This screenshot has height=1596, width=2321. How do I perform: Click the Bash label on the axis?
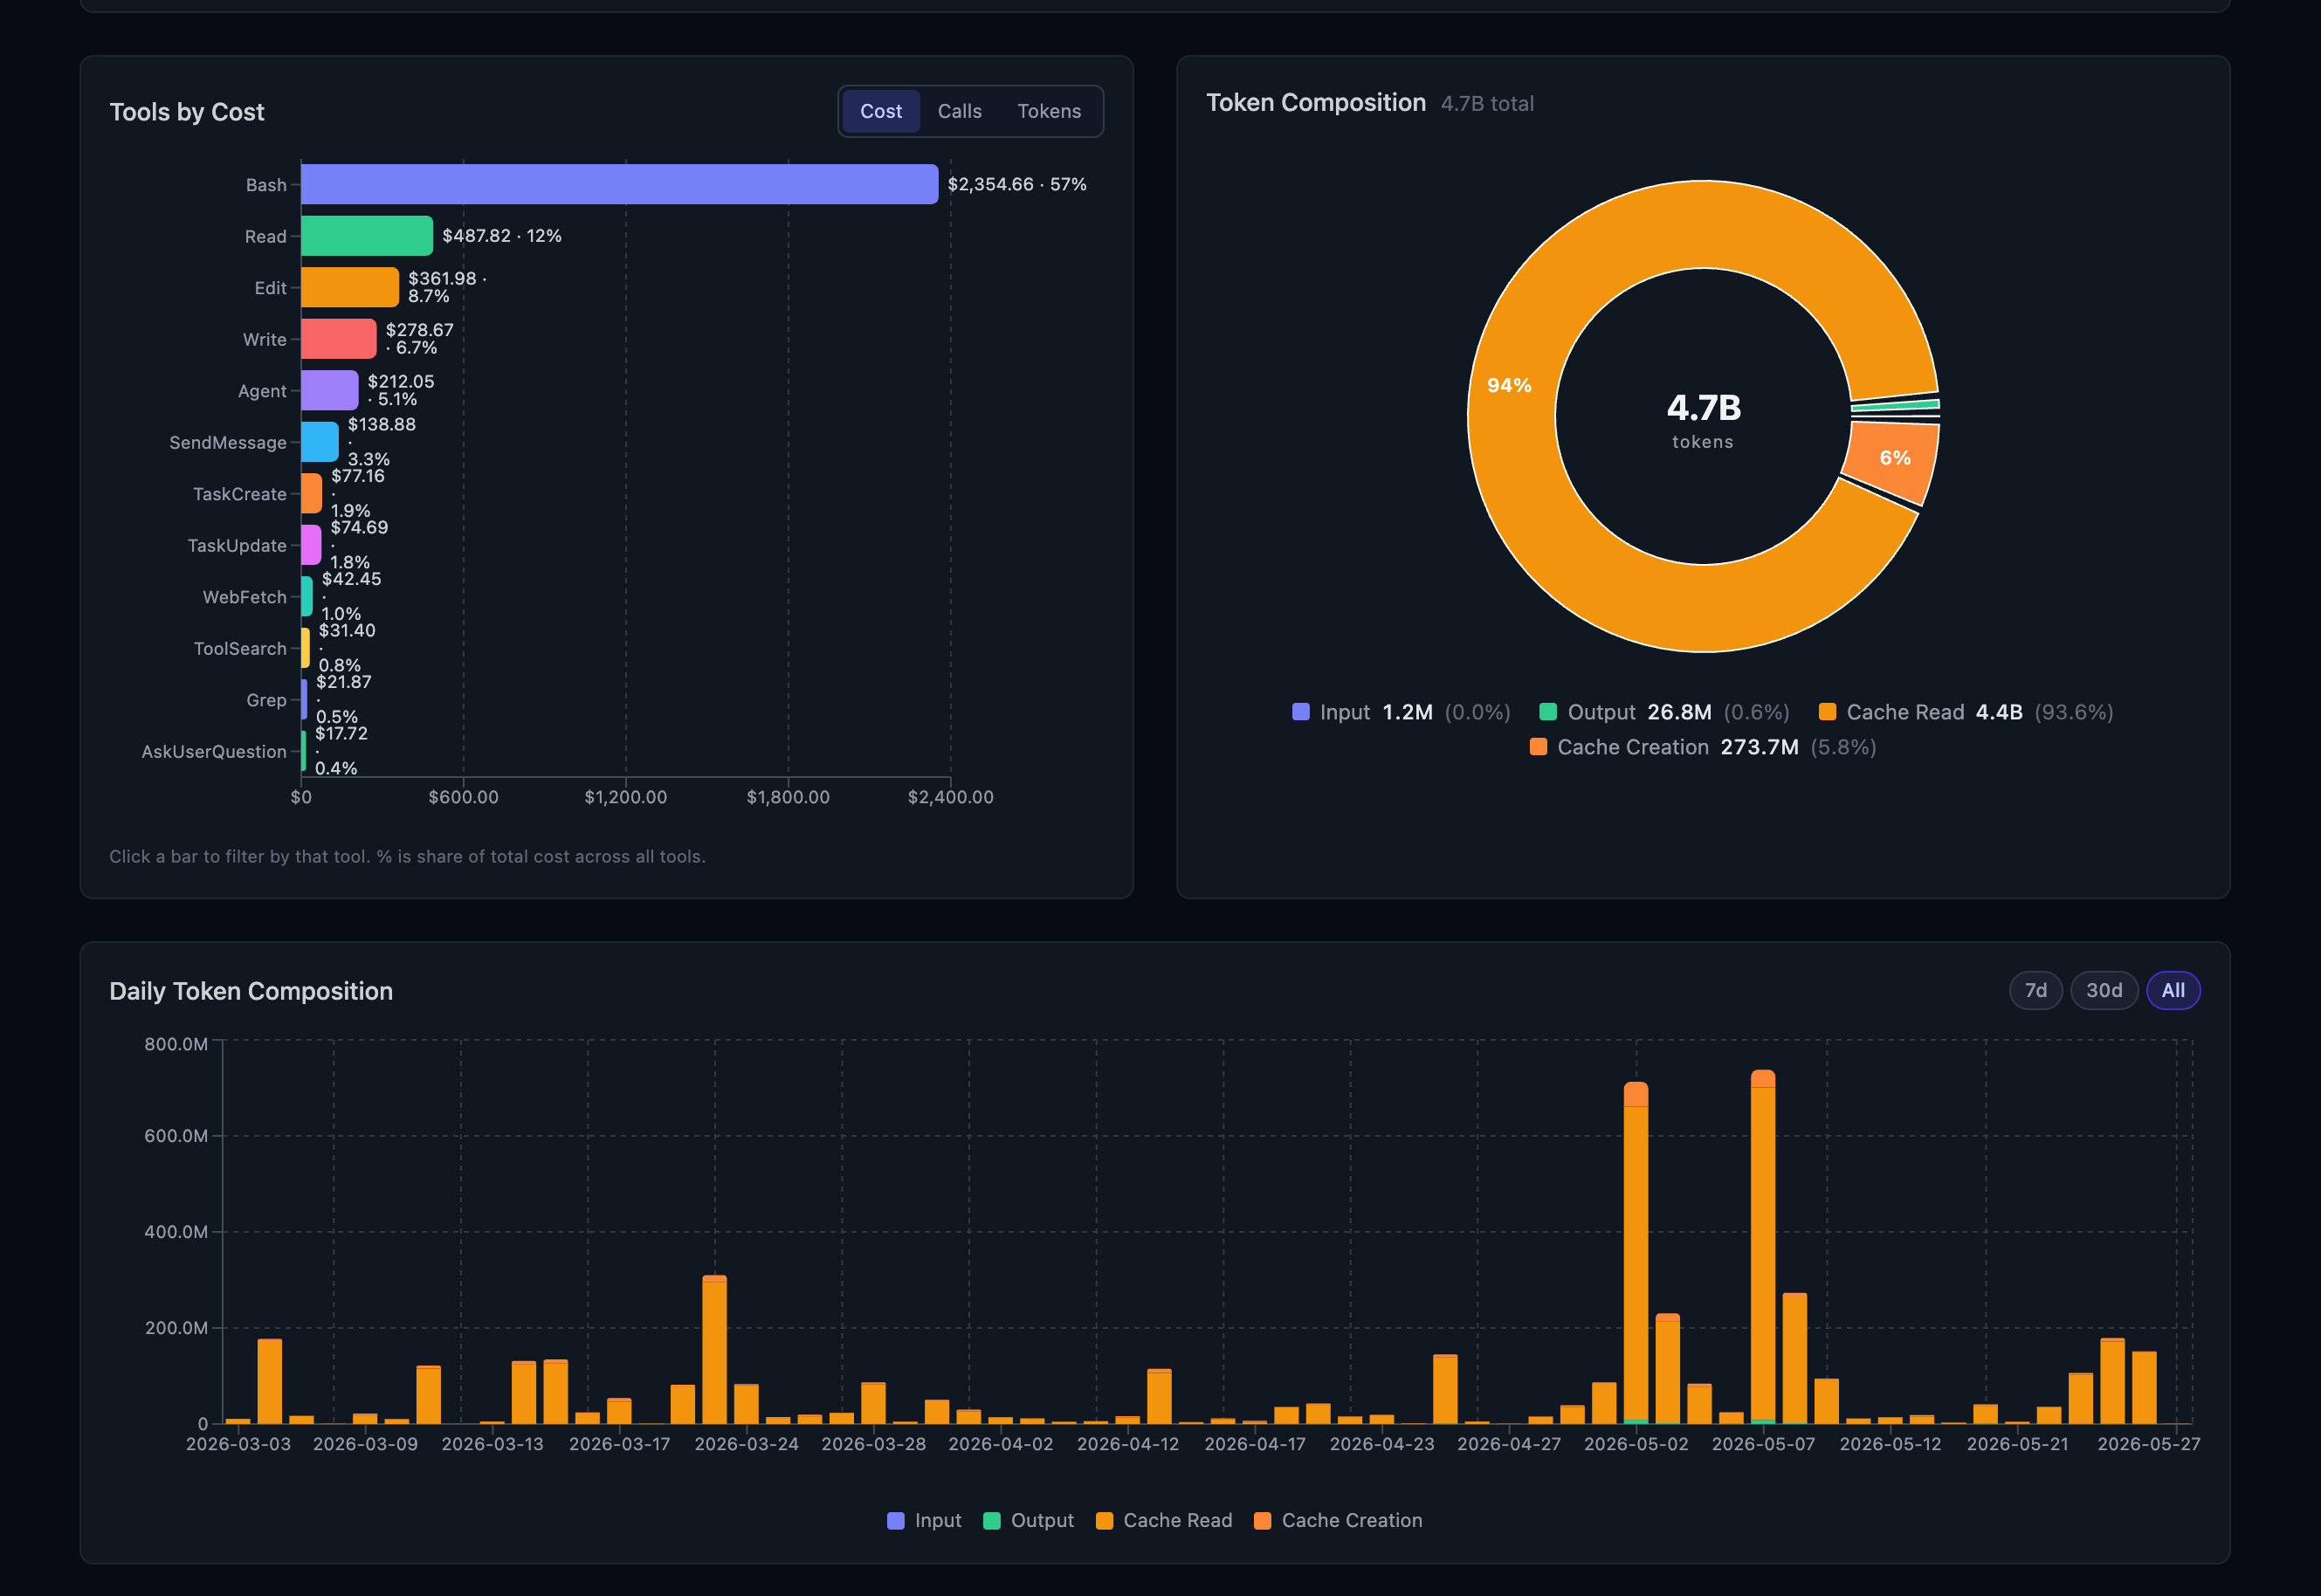point(266,185)
